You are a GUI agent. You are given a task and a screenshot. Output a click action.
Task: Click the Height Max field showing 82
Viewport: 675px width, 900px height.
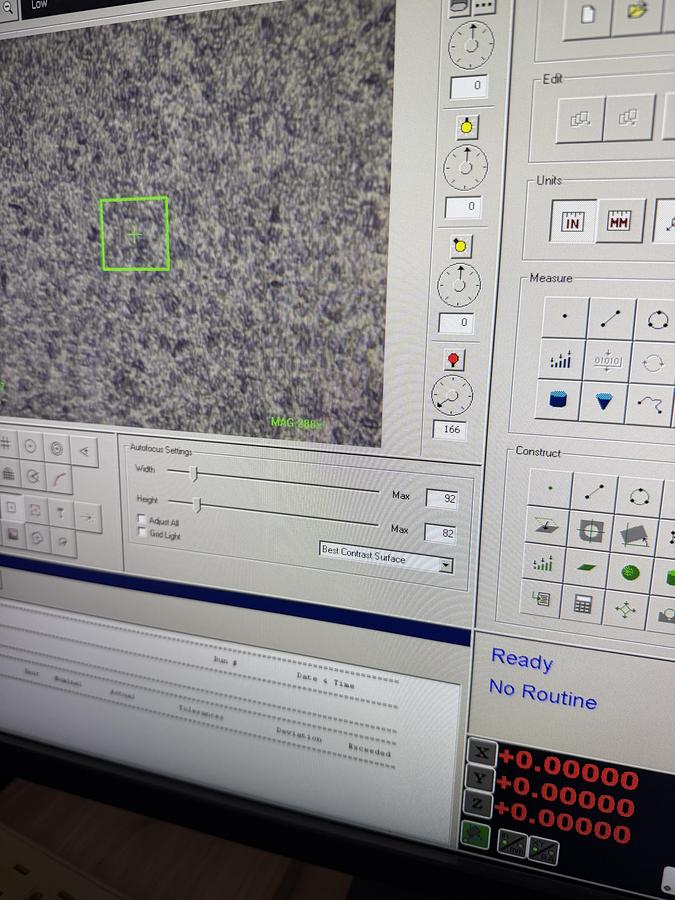coord(440,533)
